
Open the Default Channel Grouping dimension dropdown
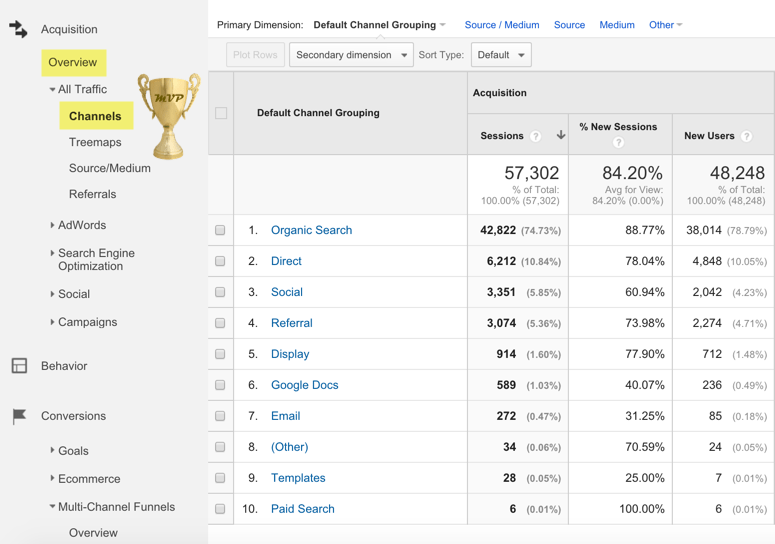click(x=380, y=25)
